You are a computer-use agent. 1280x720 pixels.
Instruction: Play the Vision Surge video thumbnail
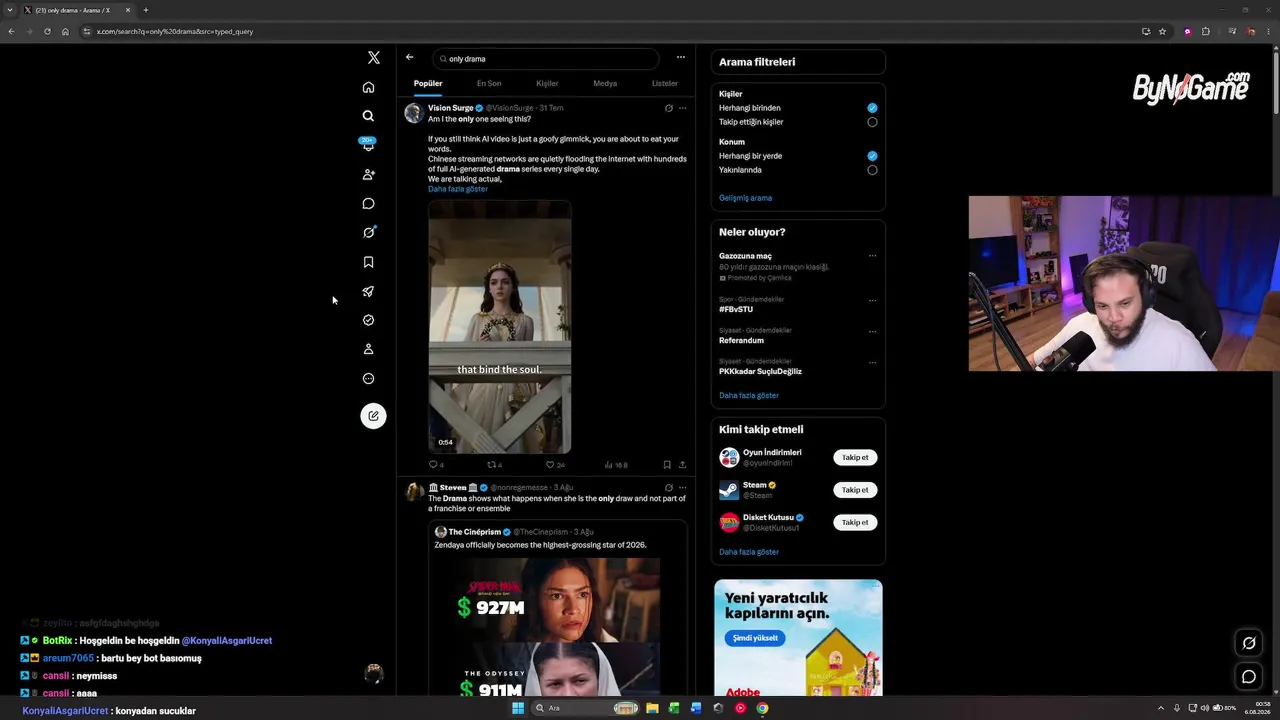[500, 327]
